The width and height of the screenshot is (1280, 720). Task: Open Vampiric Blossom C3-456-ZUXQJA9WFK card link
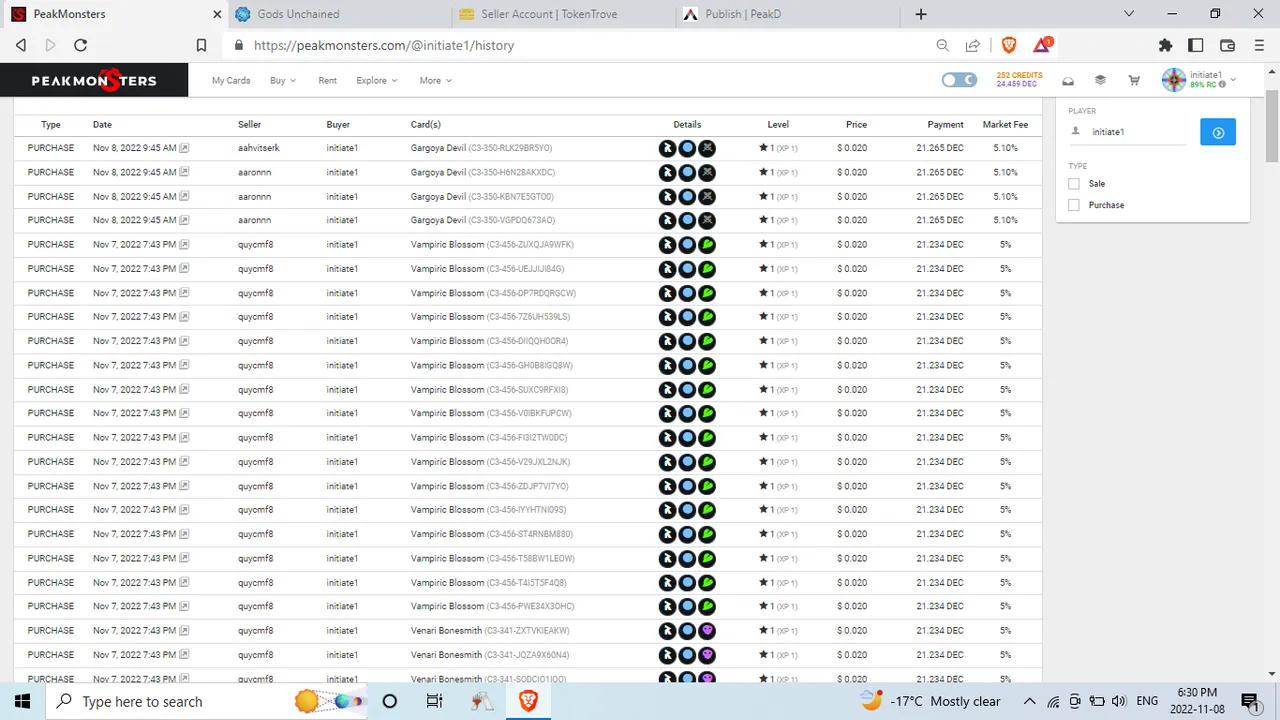tap(492, 245)
